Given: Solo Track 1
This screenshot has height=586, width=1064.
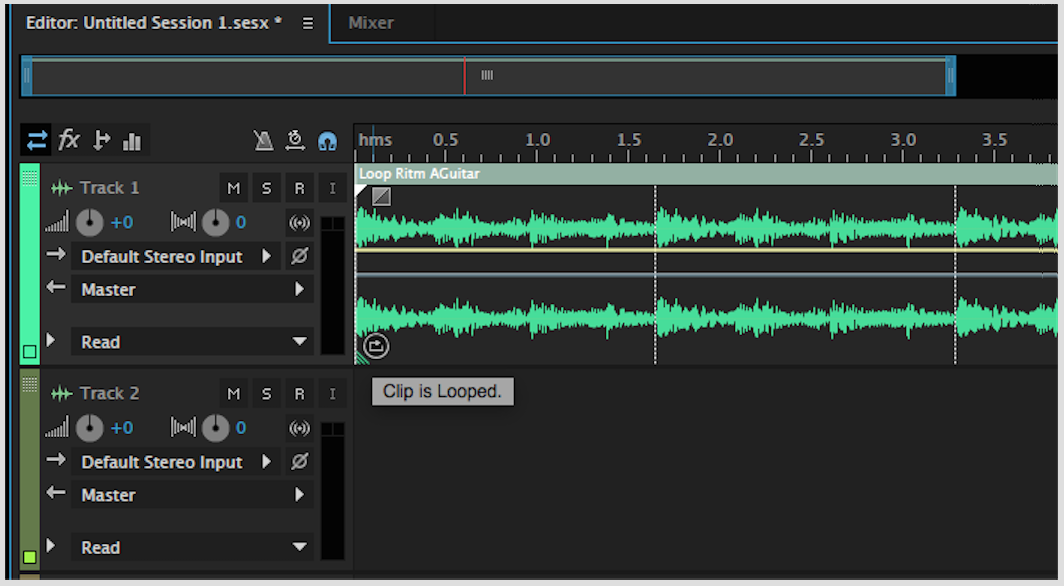Looking at the screenshot, I should tap(266, 189).
